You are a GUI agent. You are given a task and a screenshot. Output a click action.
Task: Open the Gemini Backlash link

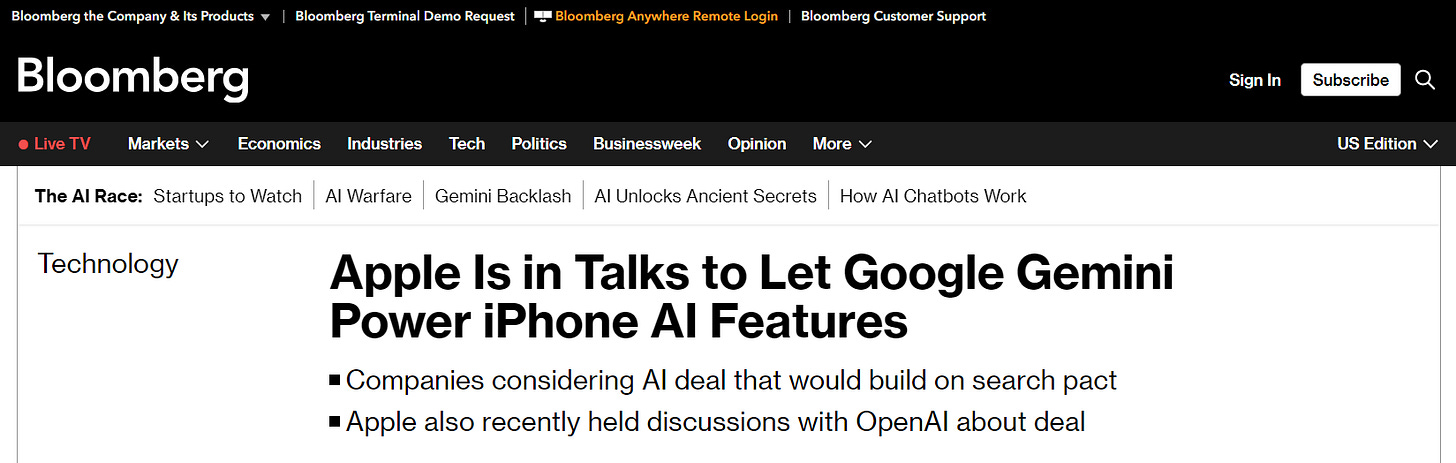[x=503, y=196]
